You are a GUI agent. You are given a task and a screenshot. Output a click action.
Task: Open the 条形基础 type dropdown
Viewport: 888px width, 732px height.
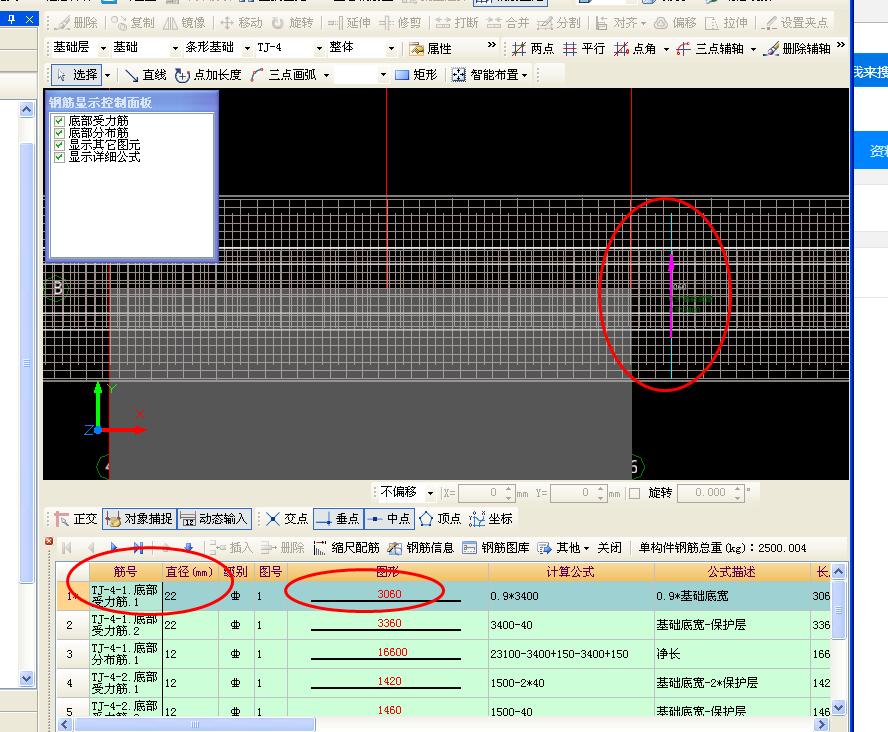coord(247,49)
